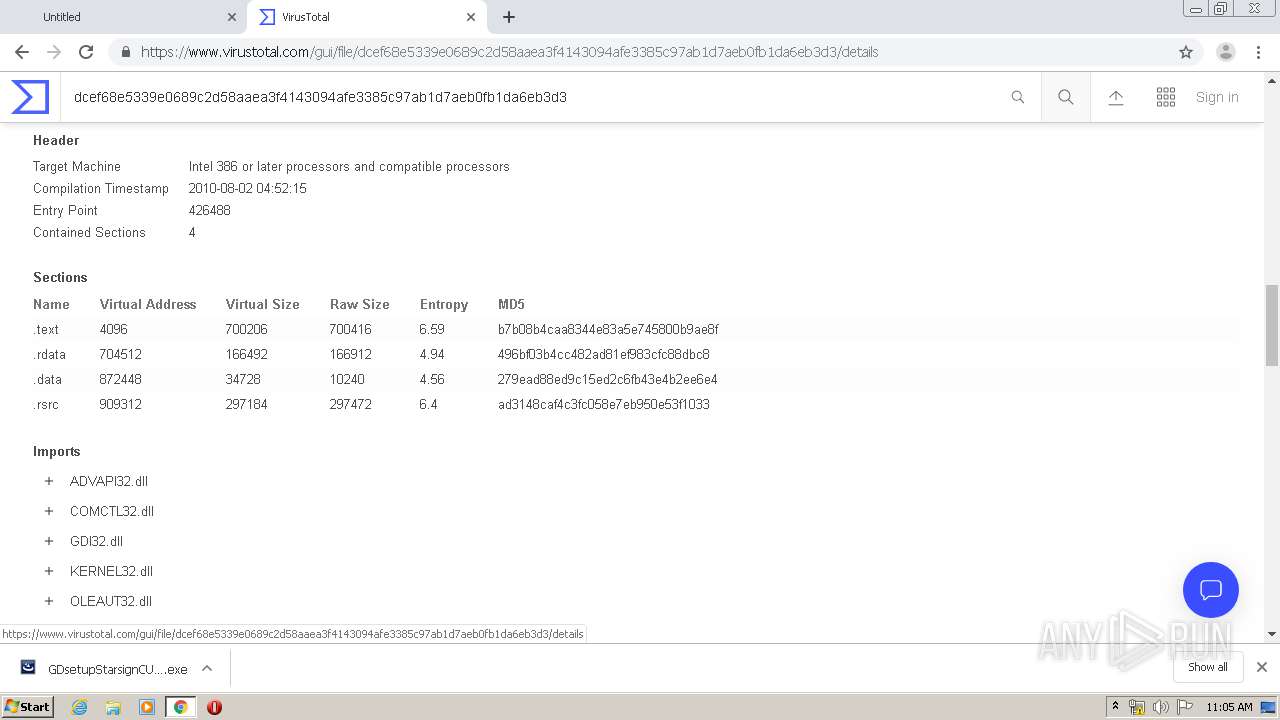This screenshot has height=720, width=1280.
Task: Click the taskbar clock showing 11:05 AM
Action: [1229, 707]
